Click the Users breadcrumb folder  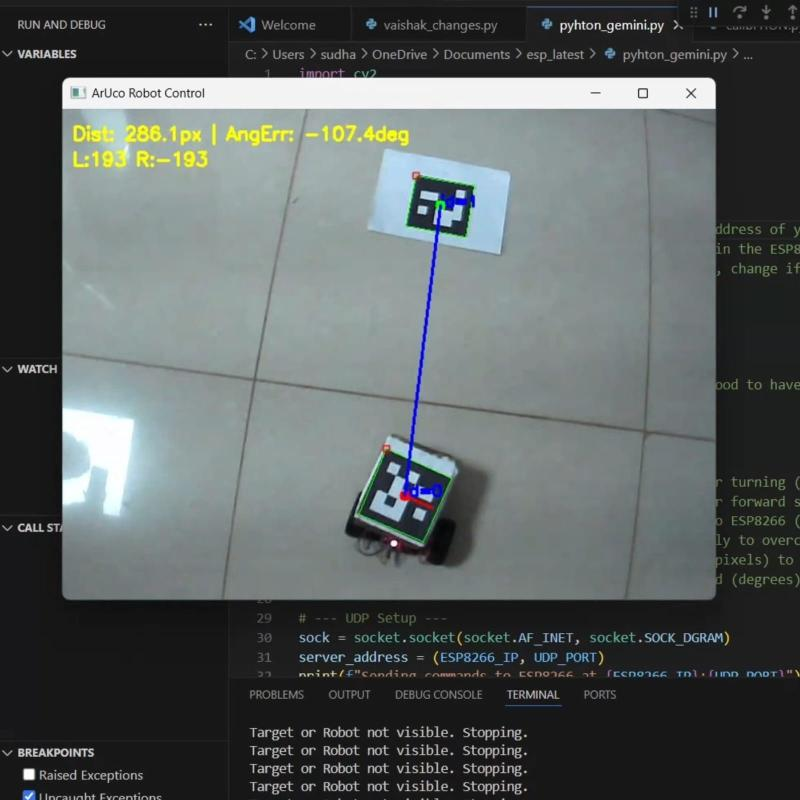(x=288, y=55)
